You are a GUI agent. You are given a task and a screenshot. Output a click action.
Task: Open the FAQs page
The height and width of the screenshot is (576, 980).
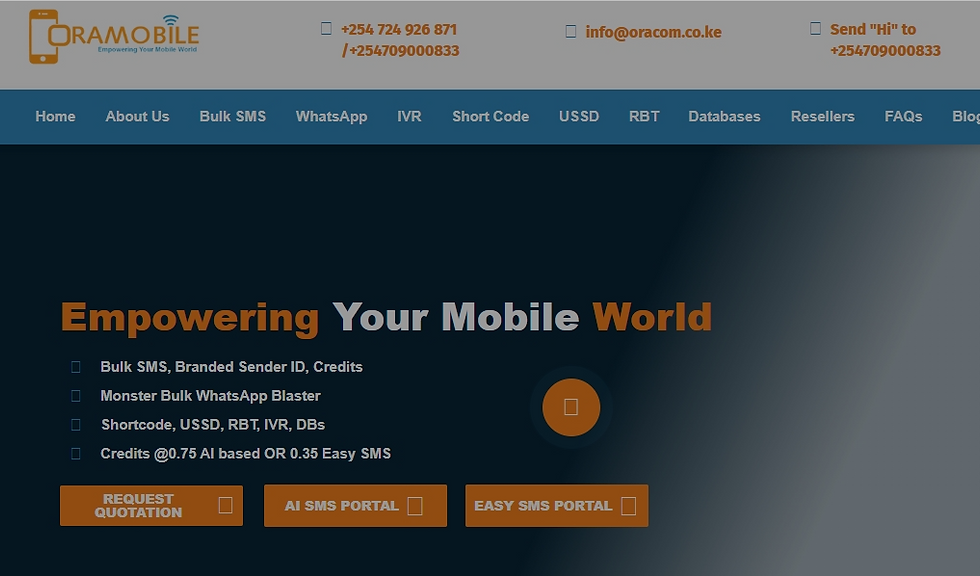point(903,117)
